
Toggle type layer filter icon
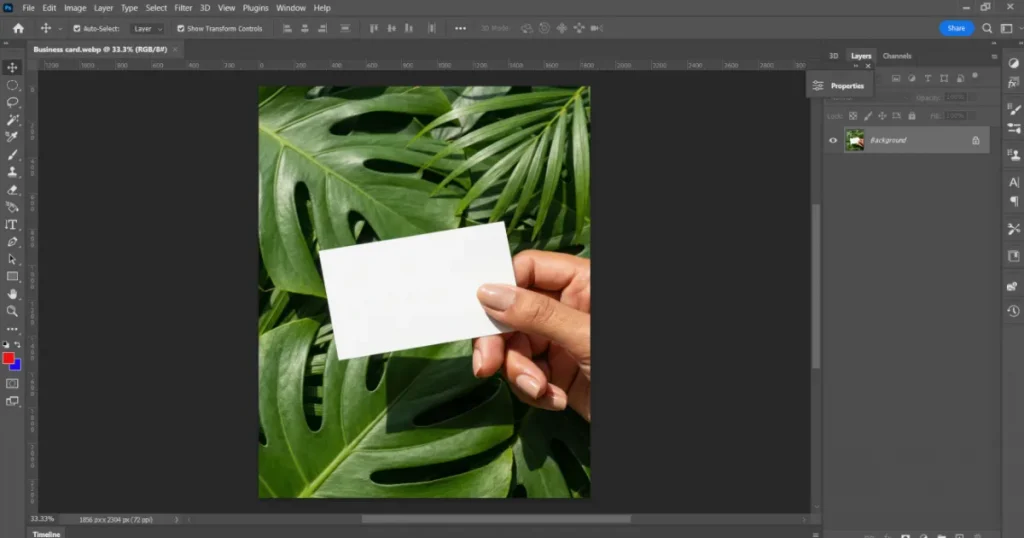tap(928, 78)
